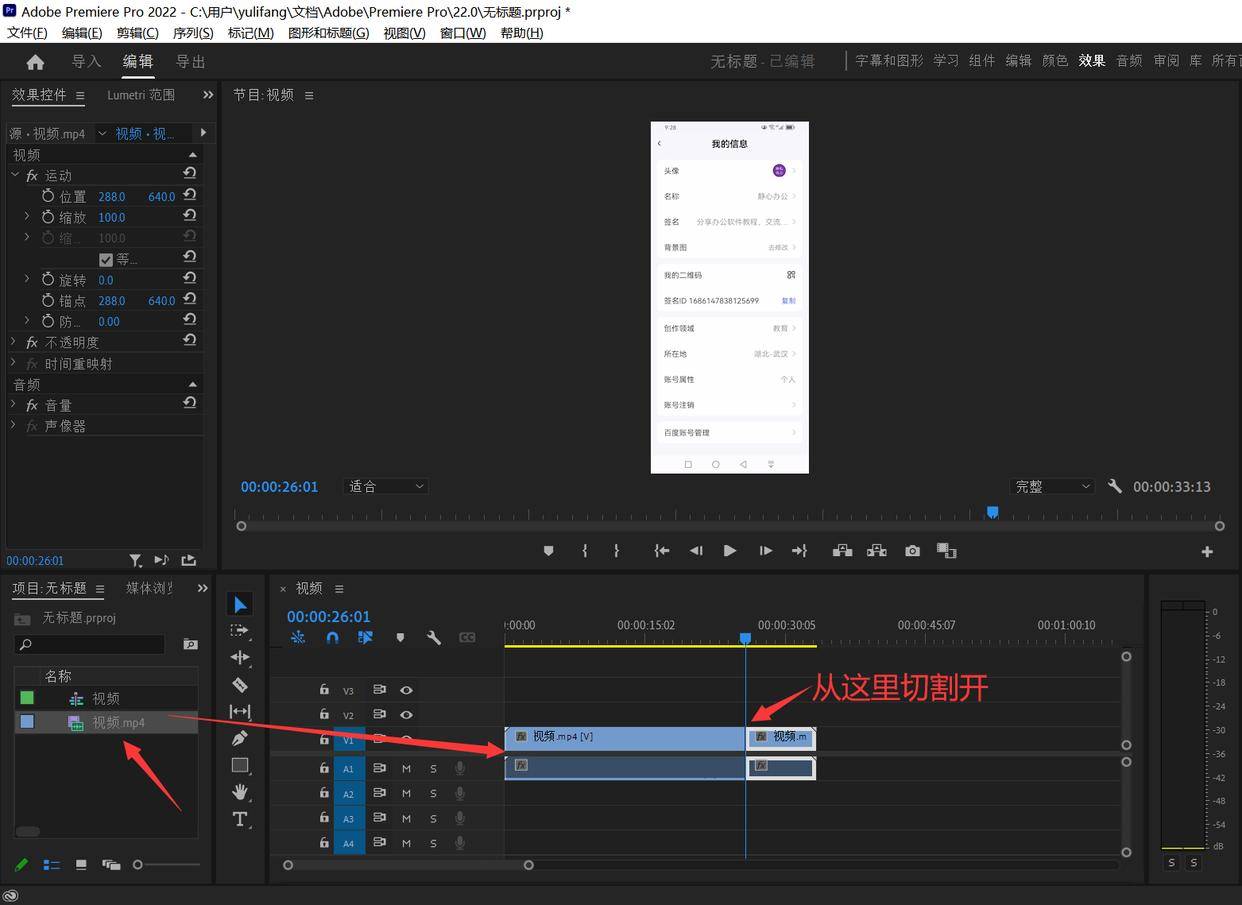Select the Type tool
This screenshot has width=1242, height=905.
[240, 819]
